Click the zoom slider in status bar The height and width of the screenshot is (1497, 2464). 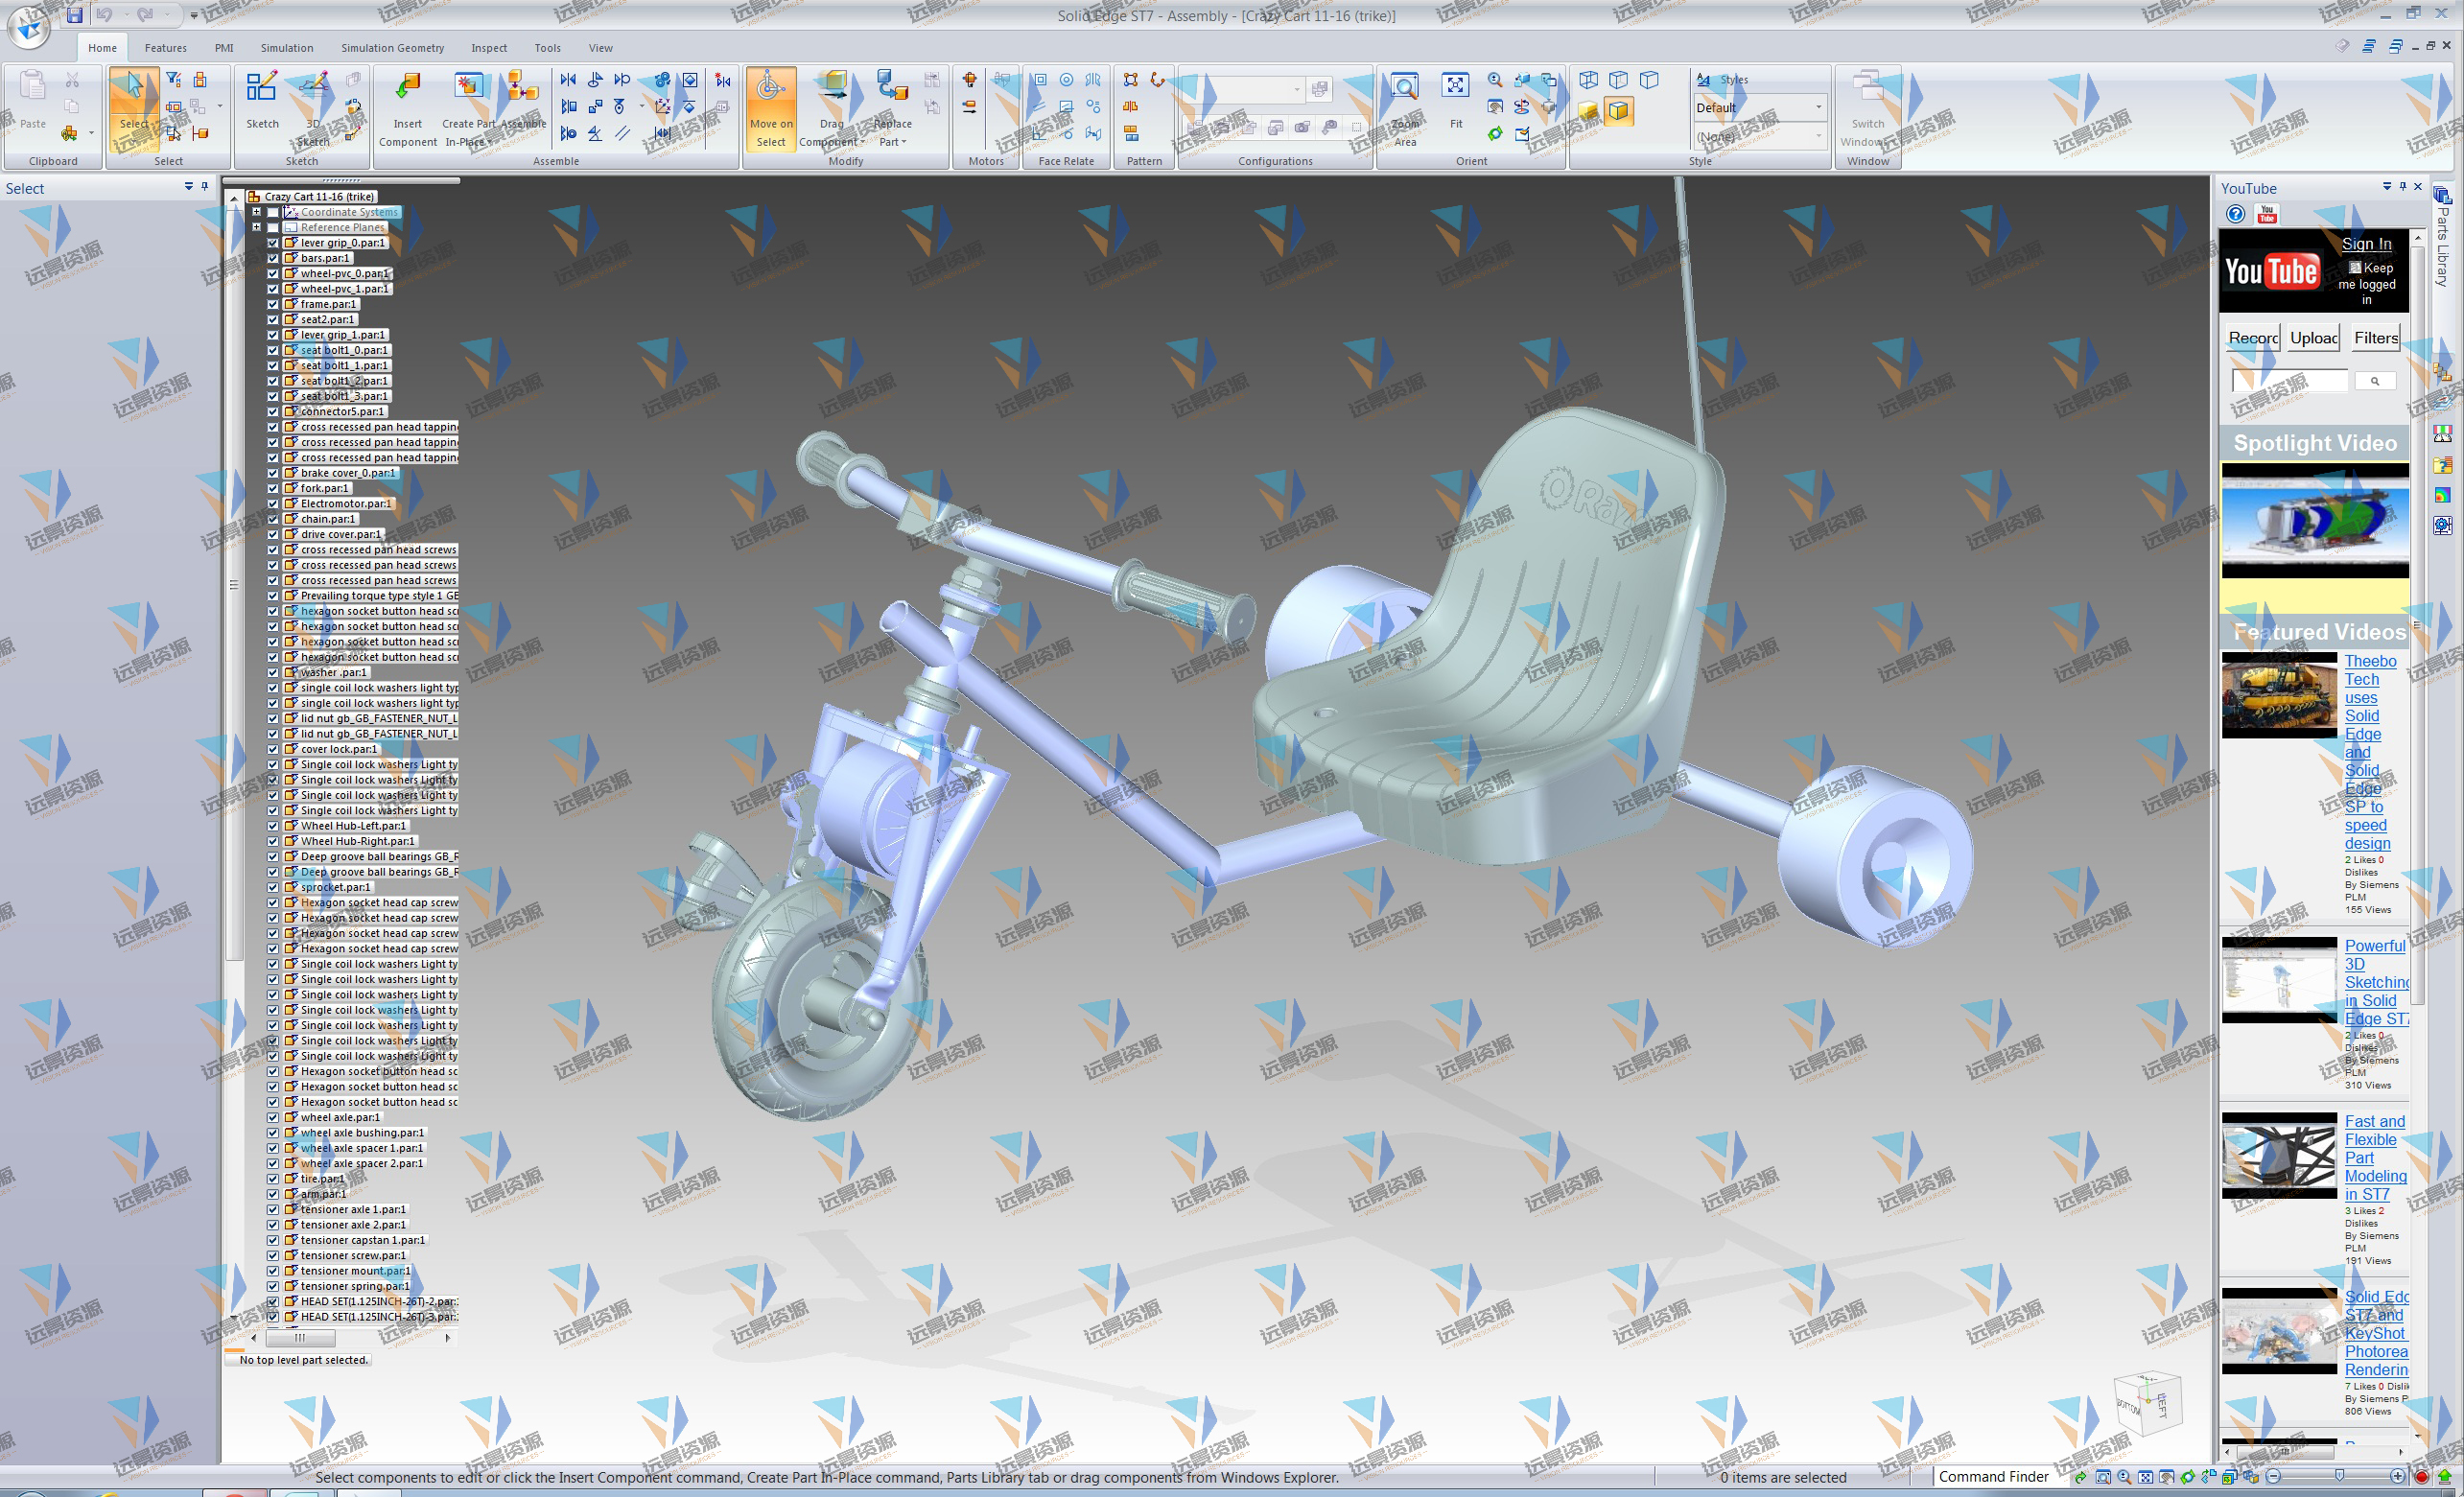pyautogui.click(x=2338, y=1476)
